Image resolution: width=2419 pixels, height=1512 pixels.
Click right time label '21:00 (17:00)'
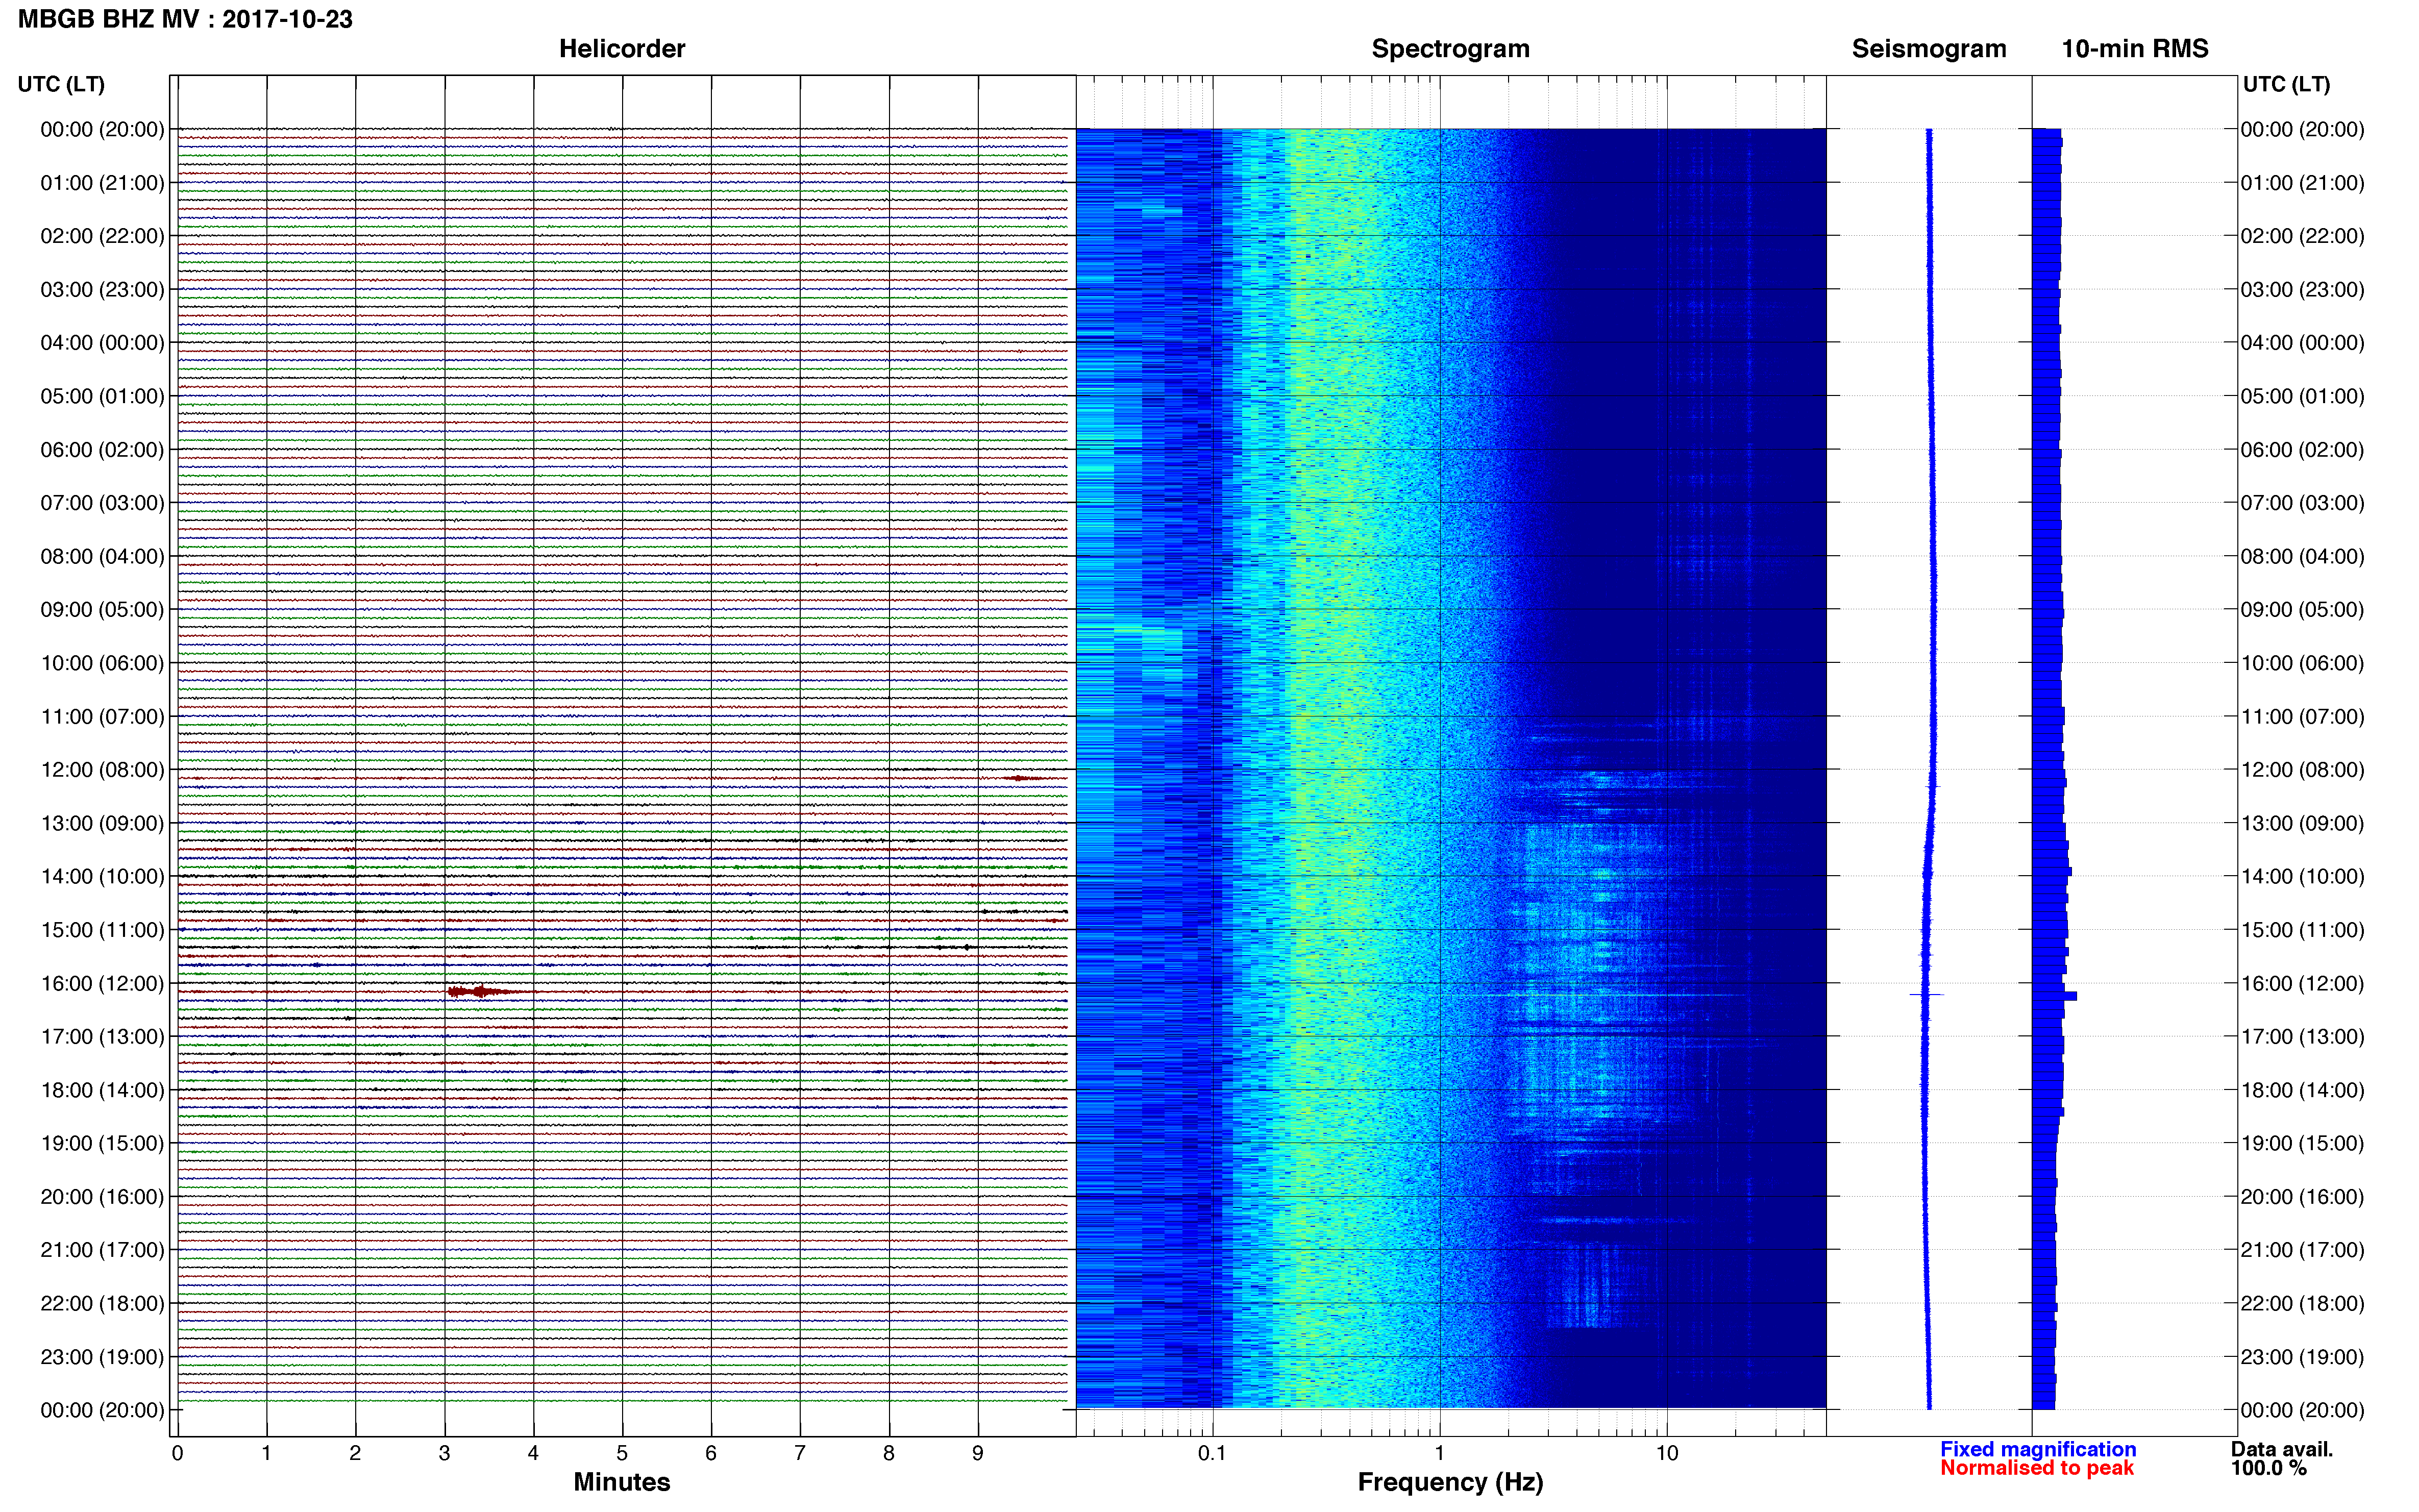(2302, 1250)
